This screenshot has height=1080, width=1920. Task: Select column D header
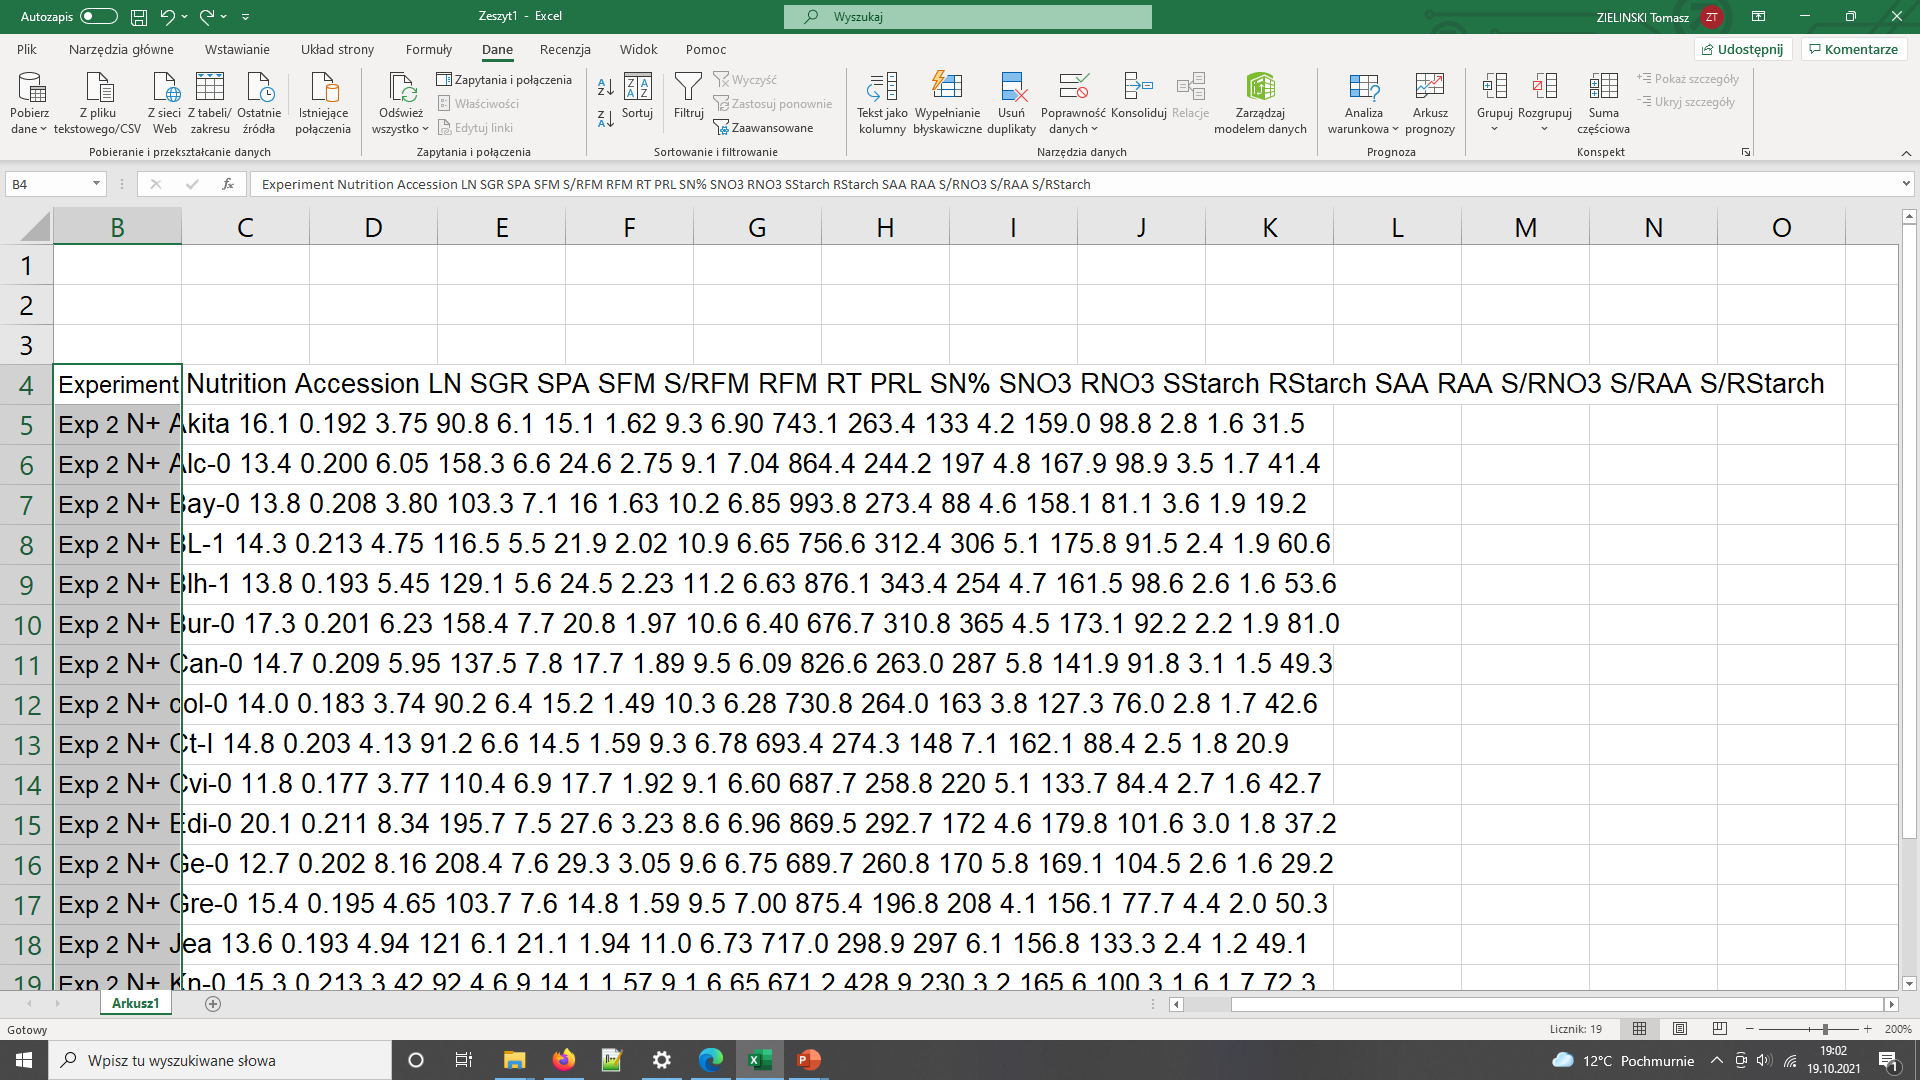(x=373, y=227)
